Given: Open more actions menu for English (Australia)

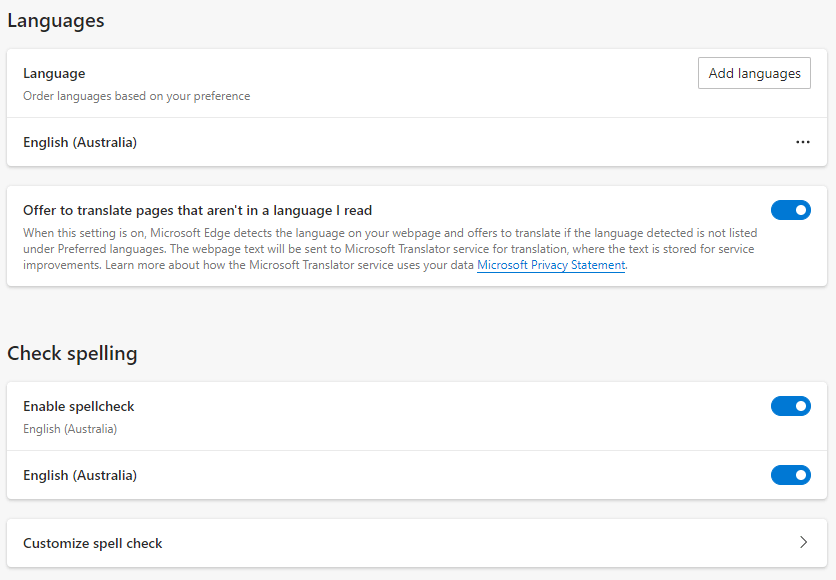Looking at the screenshot, I should point(802,142).
